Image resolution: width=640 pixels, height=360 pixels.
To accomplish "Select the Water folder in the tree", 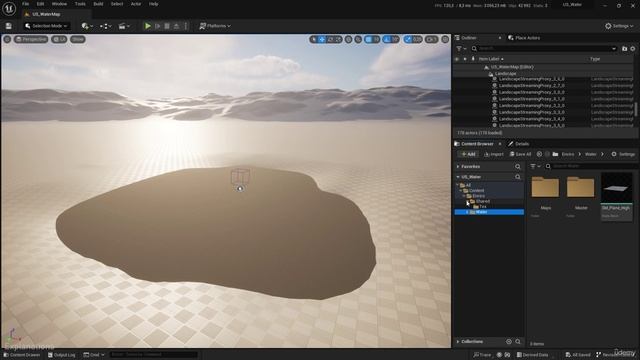I will pyautogui.click(x=489, y=212).
